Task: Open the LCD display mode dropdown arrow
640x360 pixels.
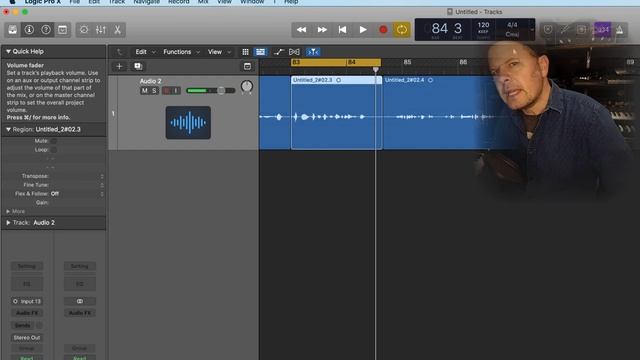Action: (x=532, y=30)
